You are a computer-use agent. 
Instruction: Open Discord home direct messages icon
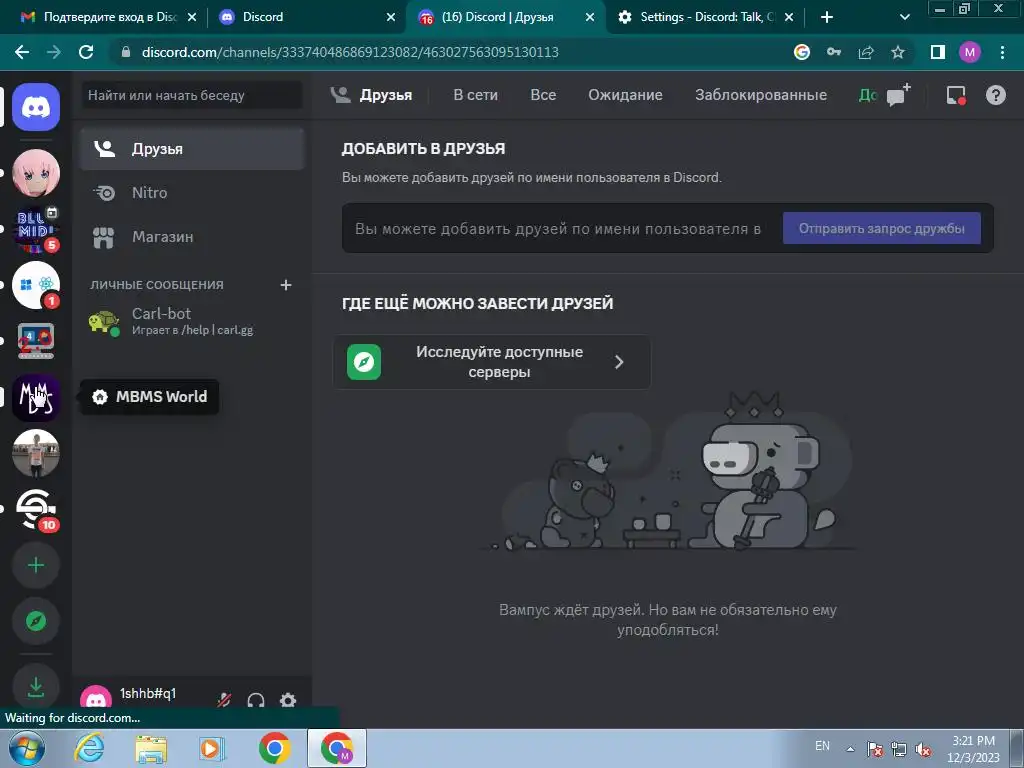click(x=36, y=107)
